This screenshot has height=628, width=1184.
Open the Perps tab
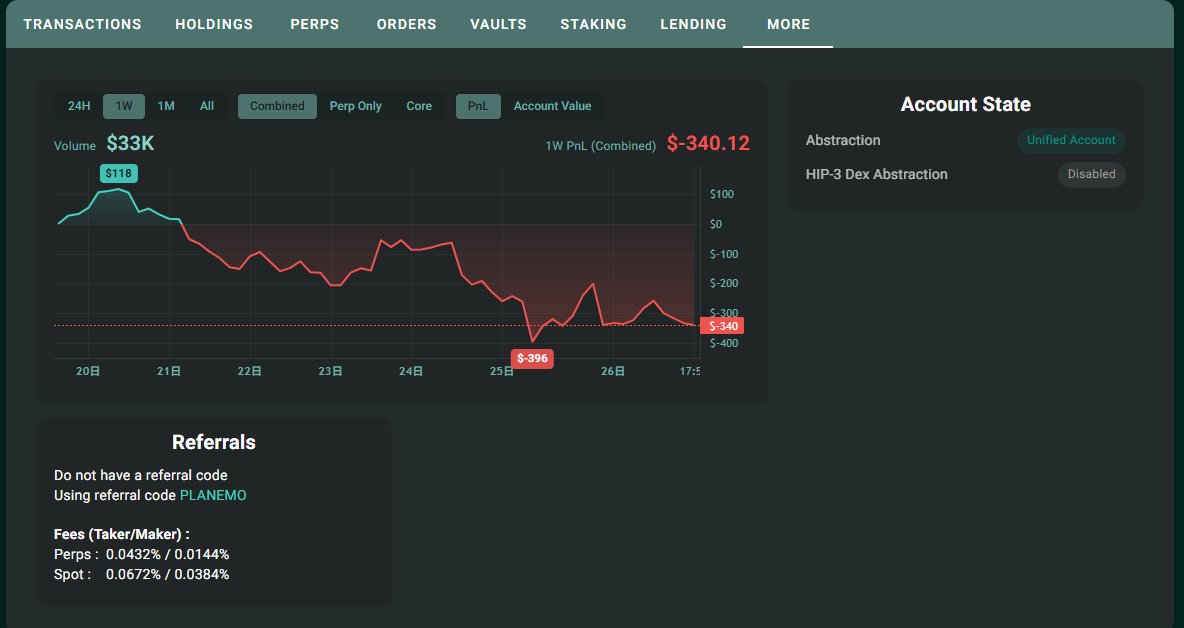(314, 24)
